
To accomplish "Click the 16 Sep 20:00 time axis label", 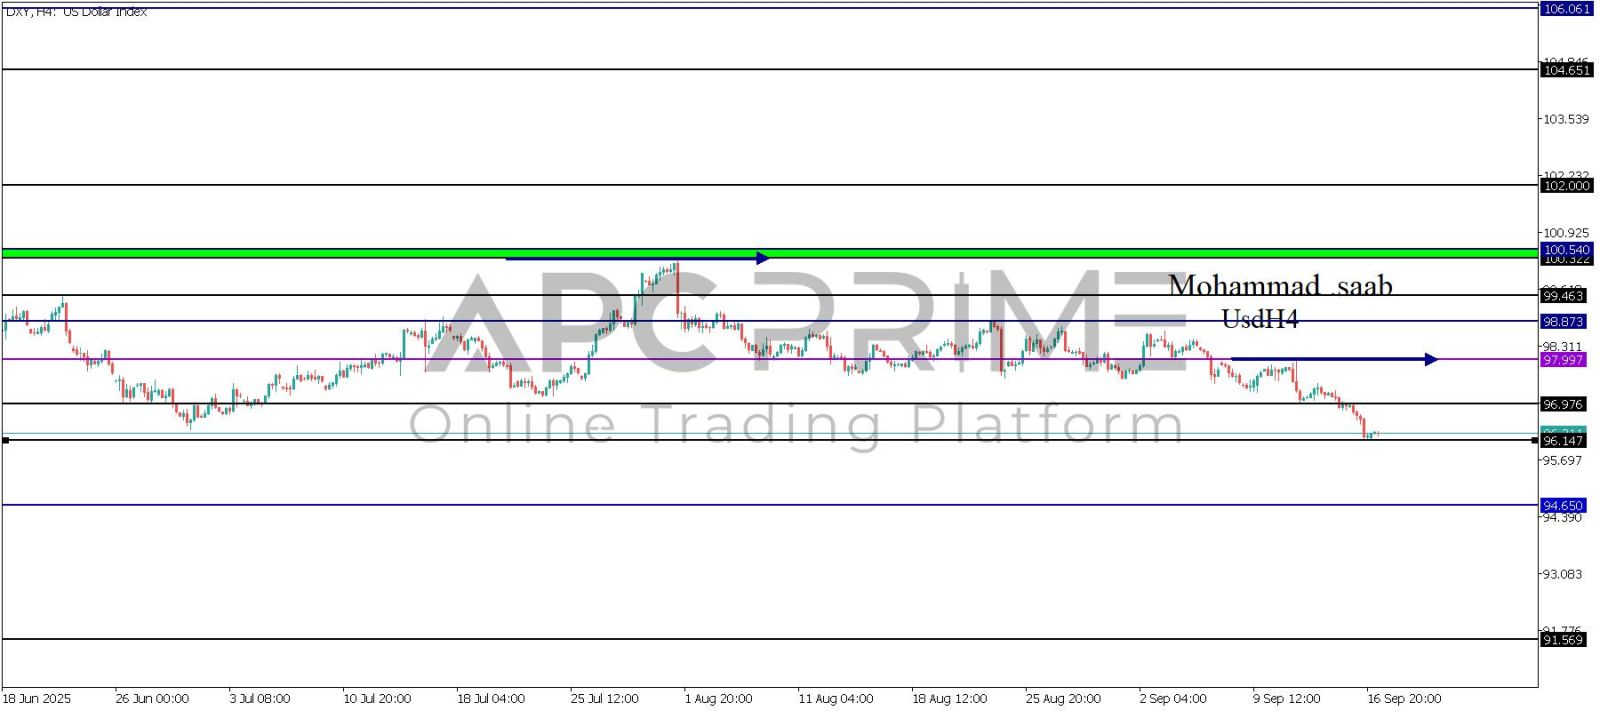I will tap(1404, 699).
